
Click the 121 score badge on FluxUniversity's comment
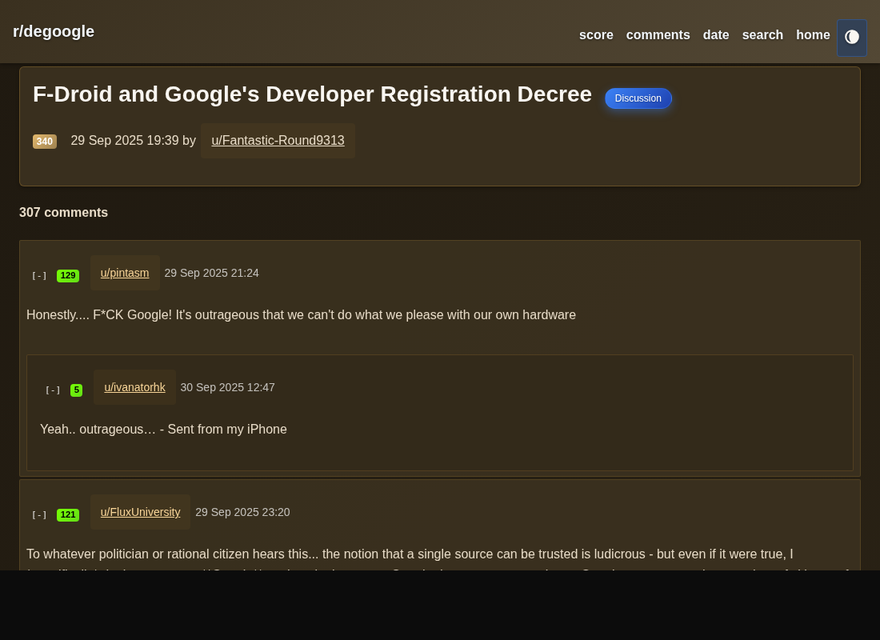point(68,515)
